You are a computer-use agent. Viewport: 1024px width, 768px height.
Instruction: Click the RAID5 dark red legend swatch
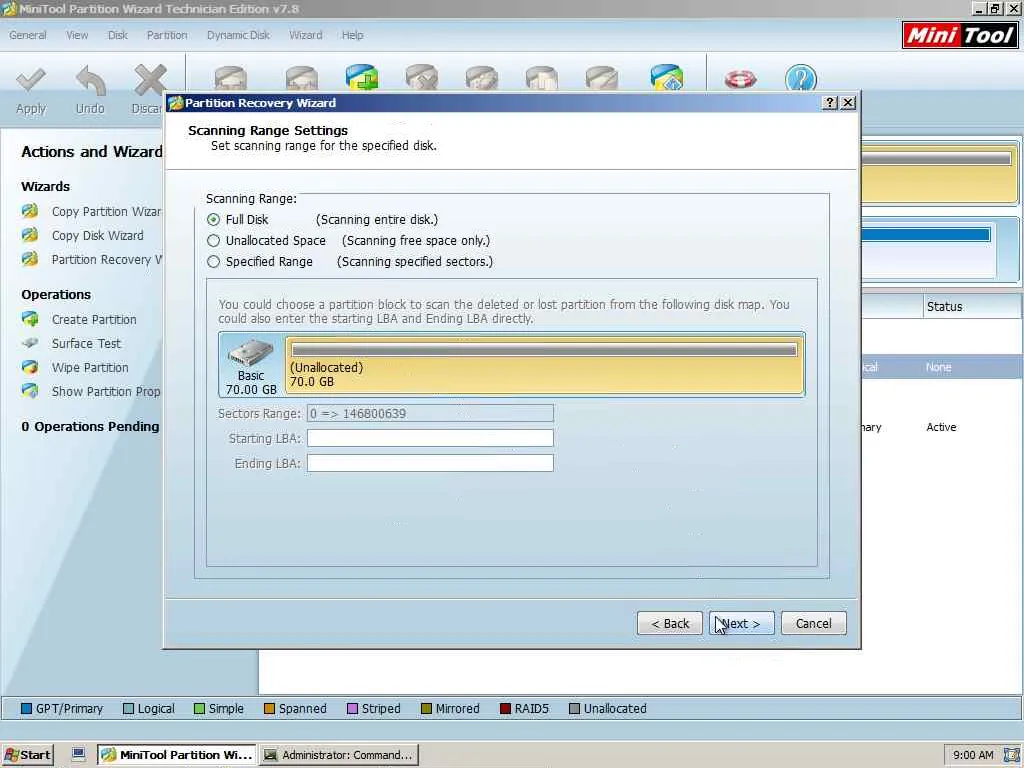pos(505,709)
